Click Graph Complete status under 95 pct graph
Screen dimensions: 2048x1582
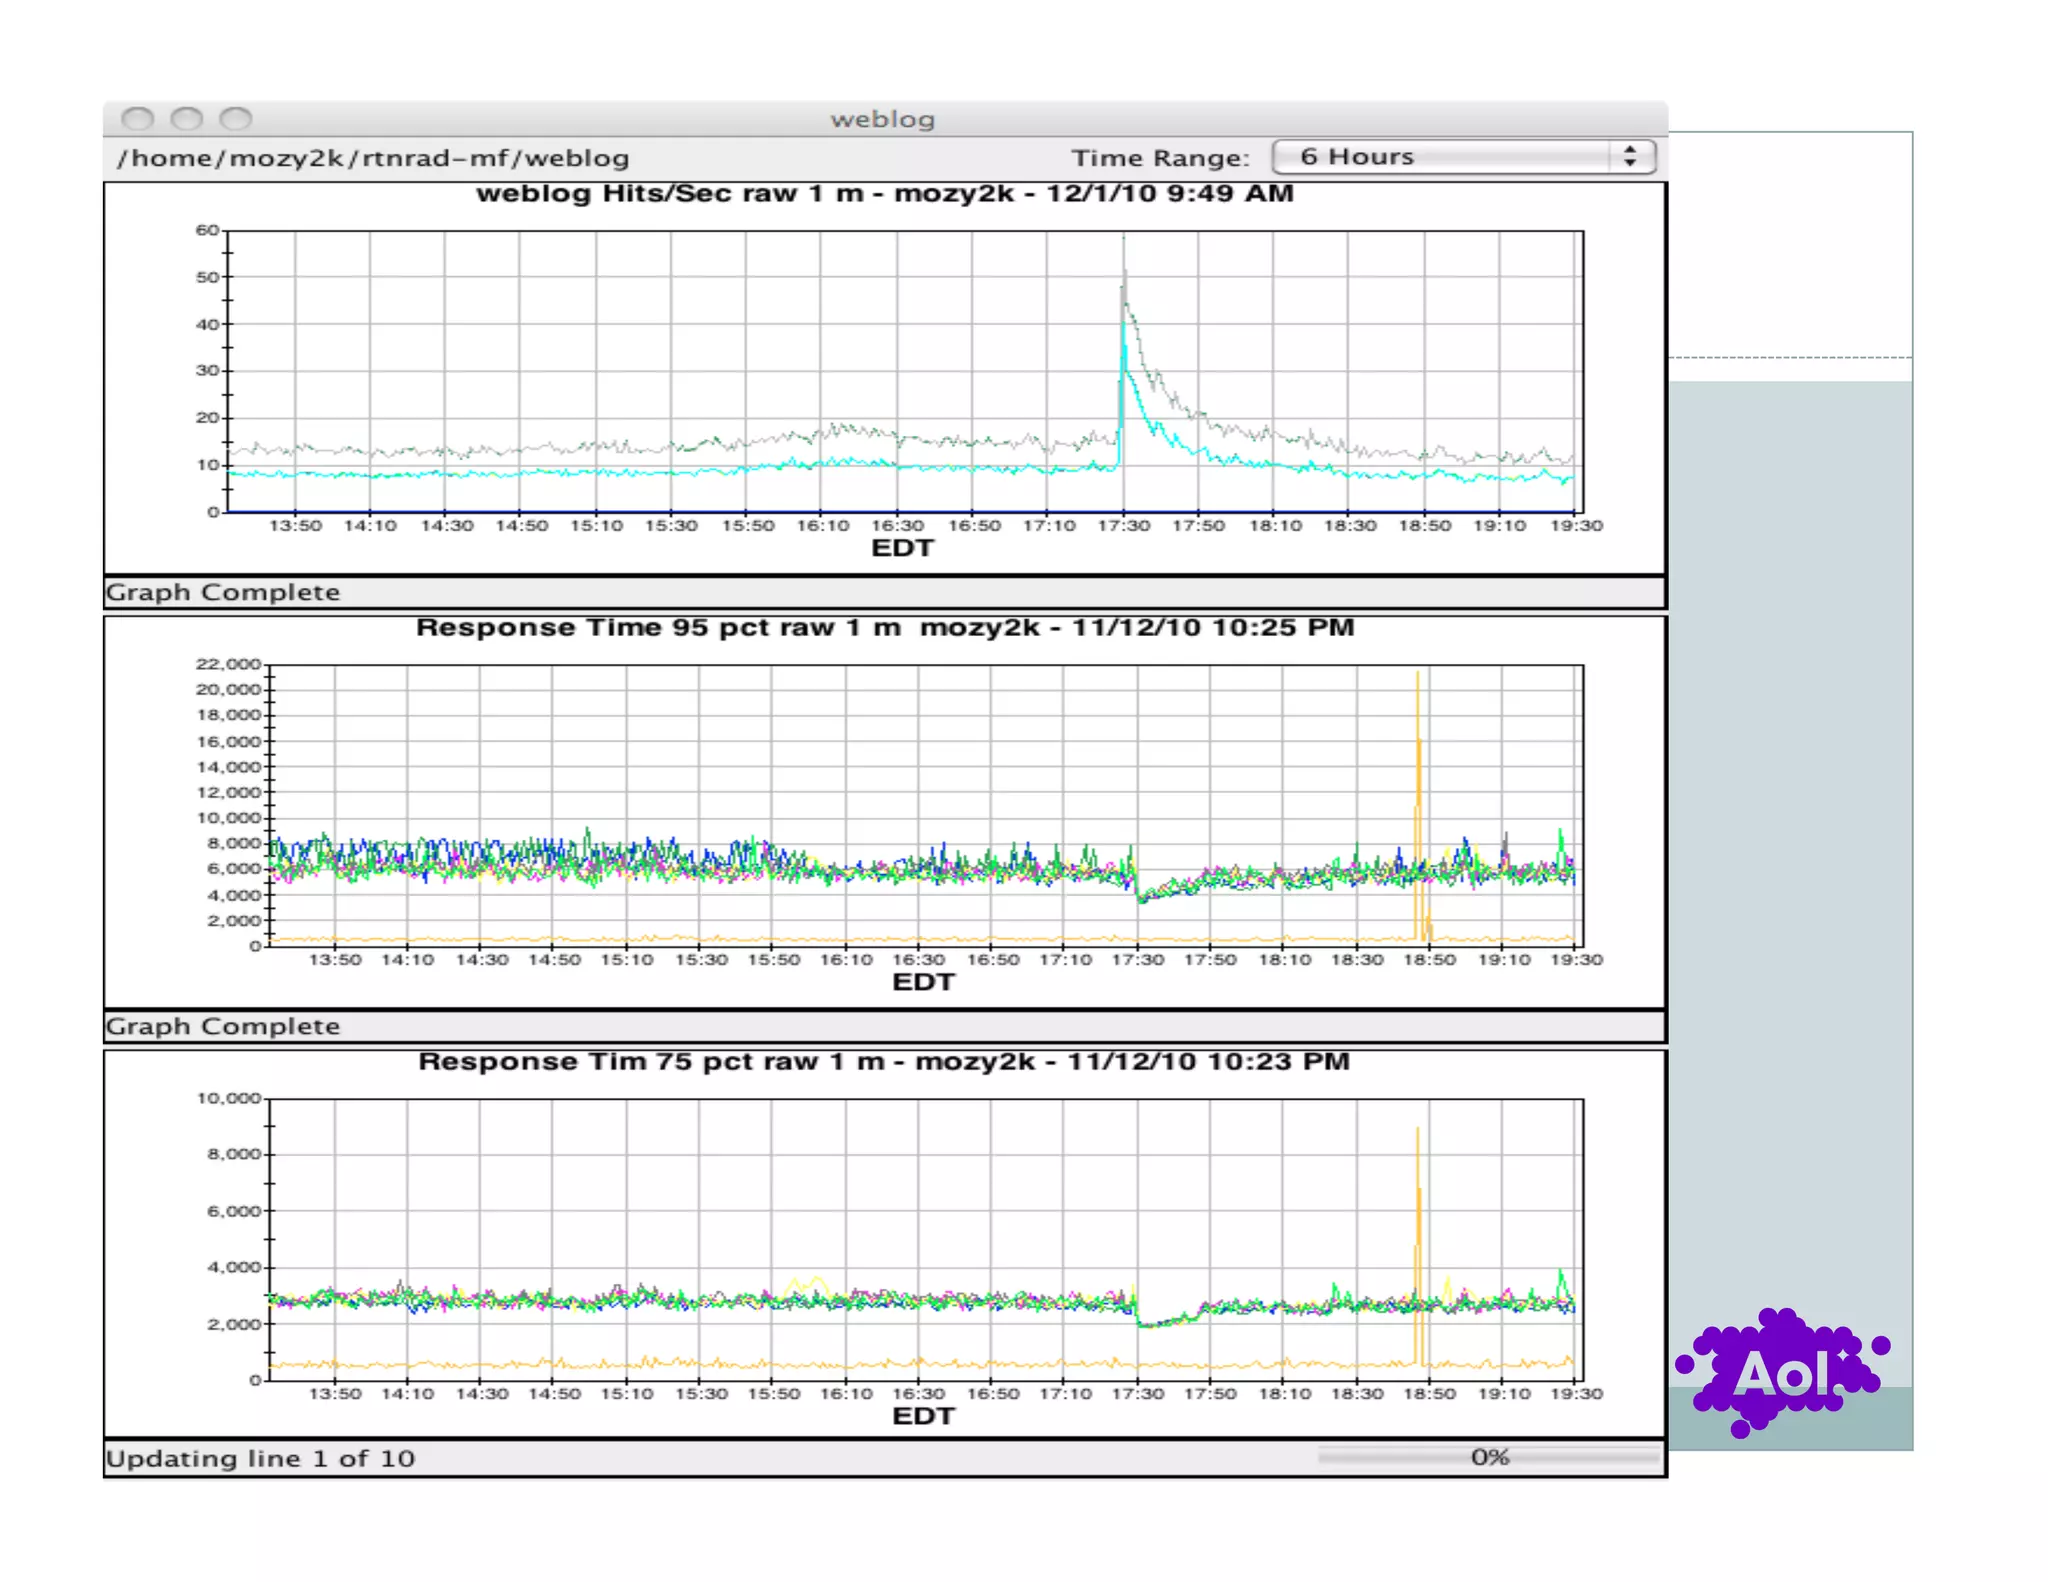(x=223, y=1026)
